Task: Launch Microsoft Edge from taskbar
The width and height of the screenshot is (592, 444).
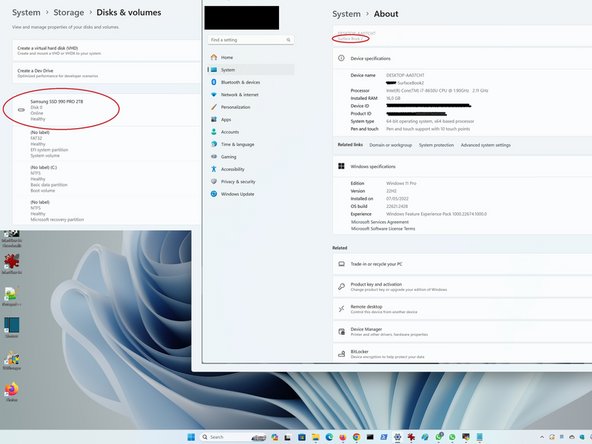Action: pos(329,437)
